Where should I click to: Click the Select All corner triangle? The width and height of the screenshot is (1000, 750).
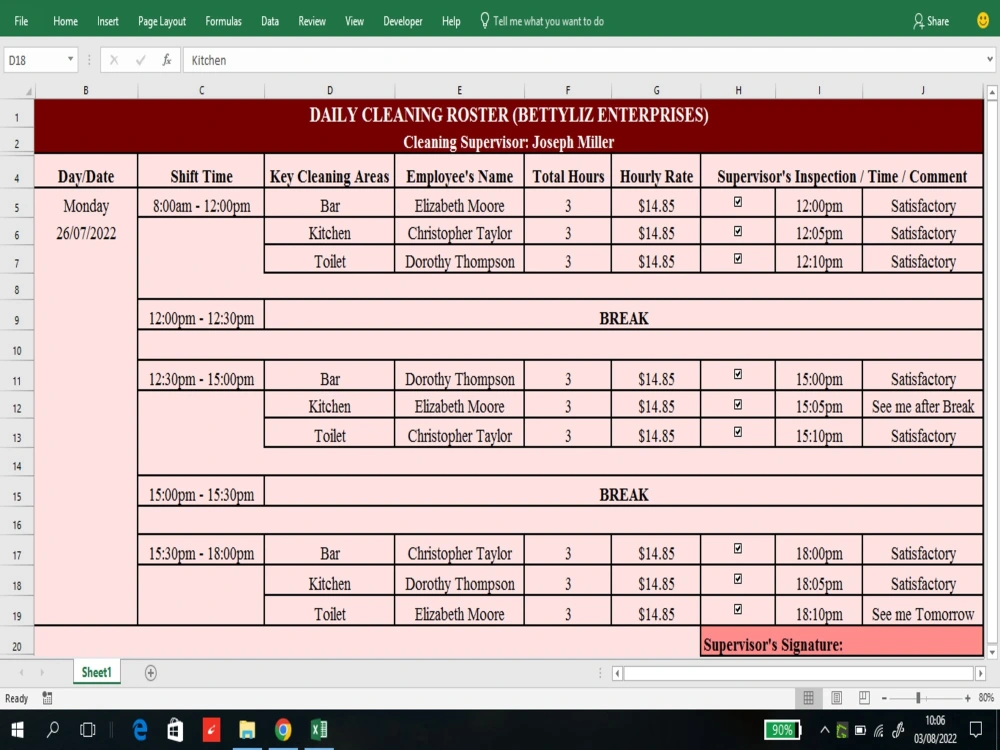[x=28, y=91]
